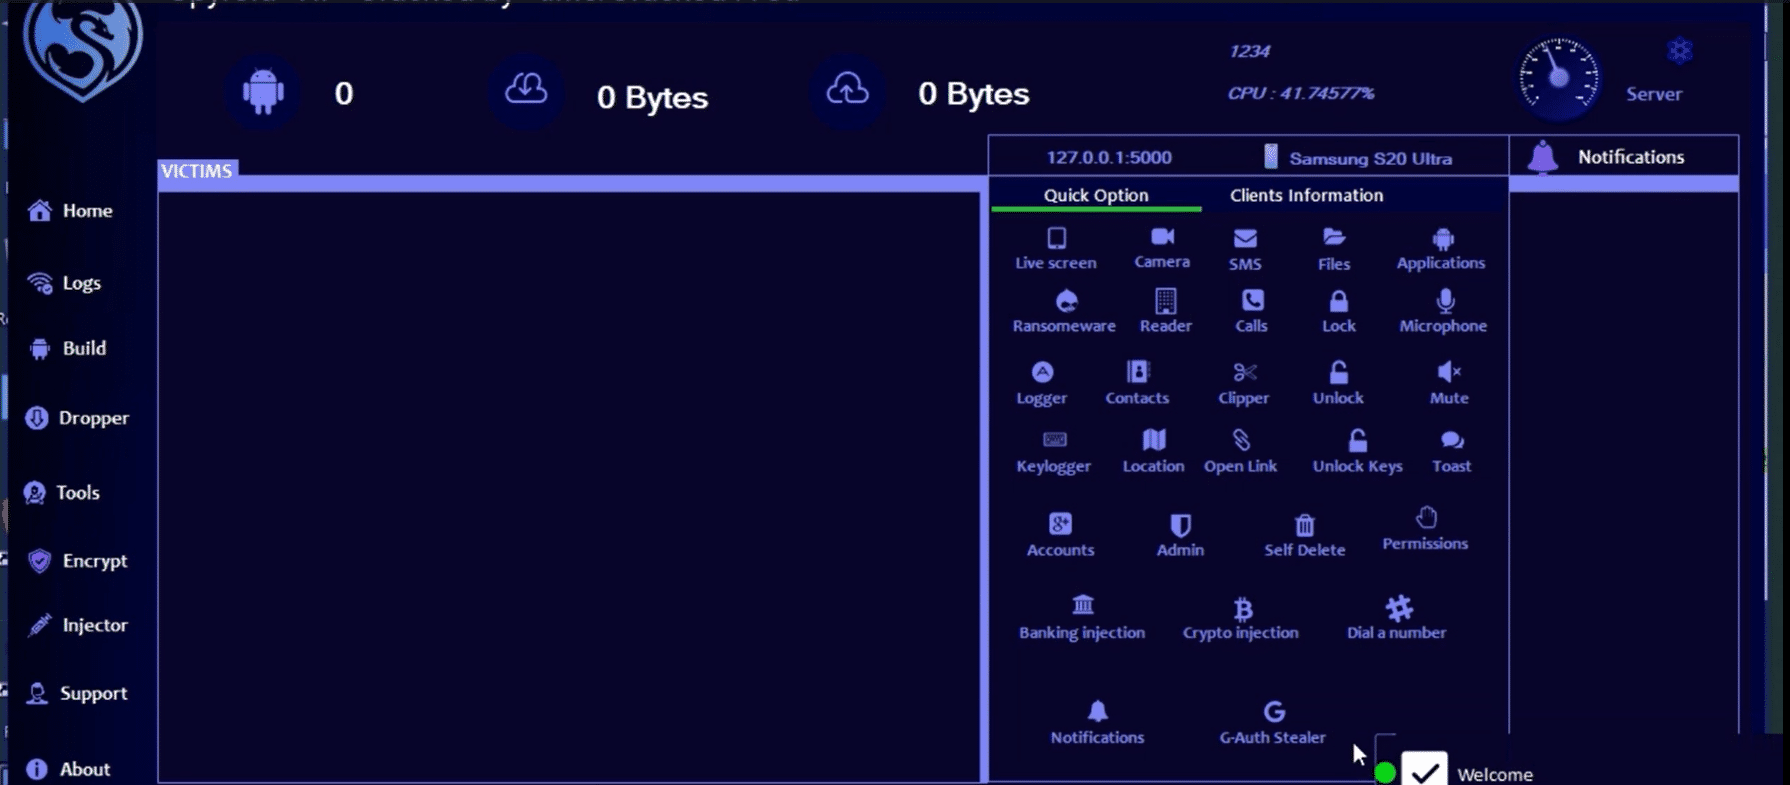Open the Calls phone icon
The height and width of the screenshot is (785, 1790).
tap(1252, 302)
